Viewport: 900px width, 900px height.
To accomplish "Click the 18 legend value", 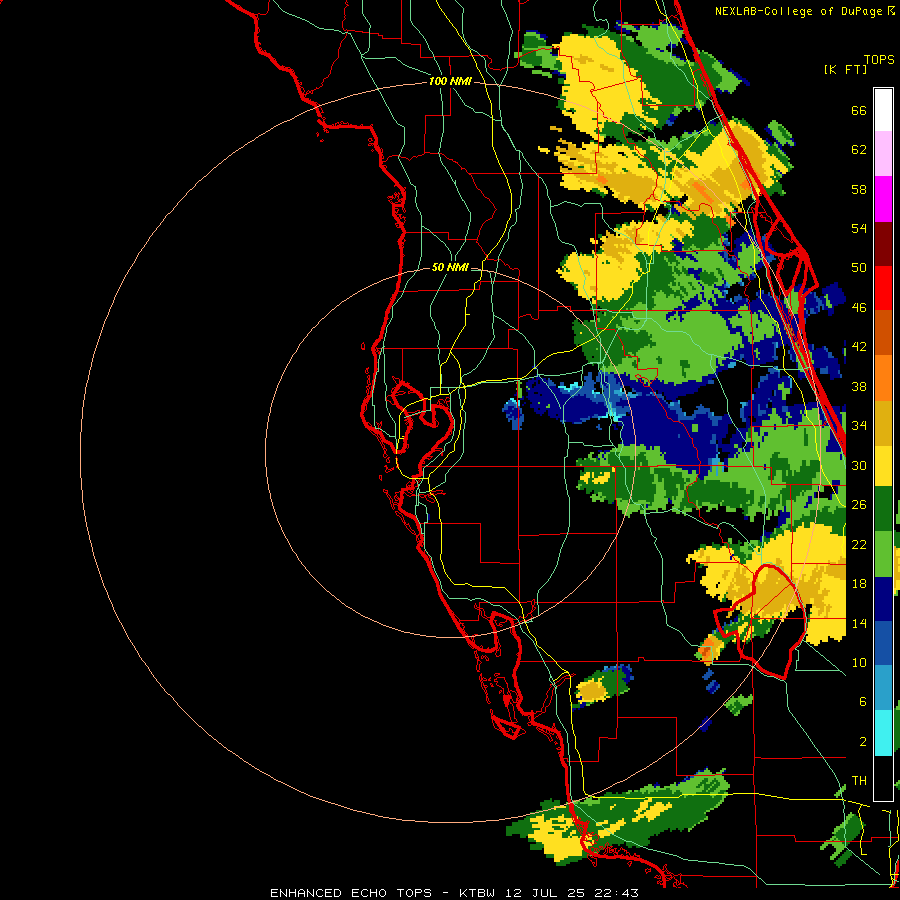I will (x=859, y=584).
